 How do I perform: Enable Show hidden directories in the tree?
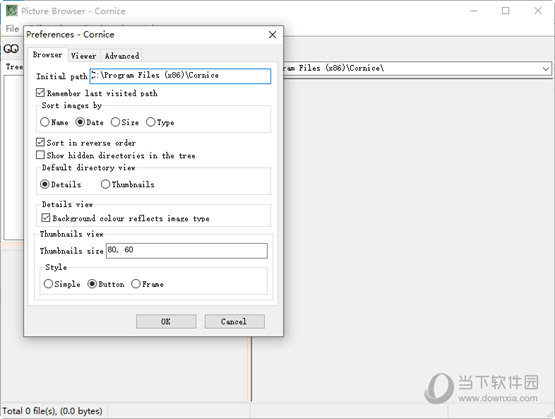click(116, 155)
